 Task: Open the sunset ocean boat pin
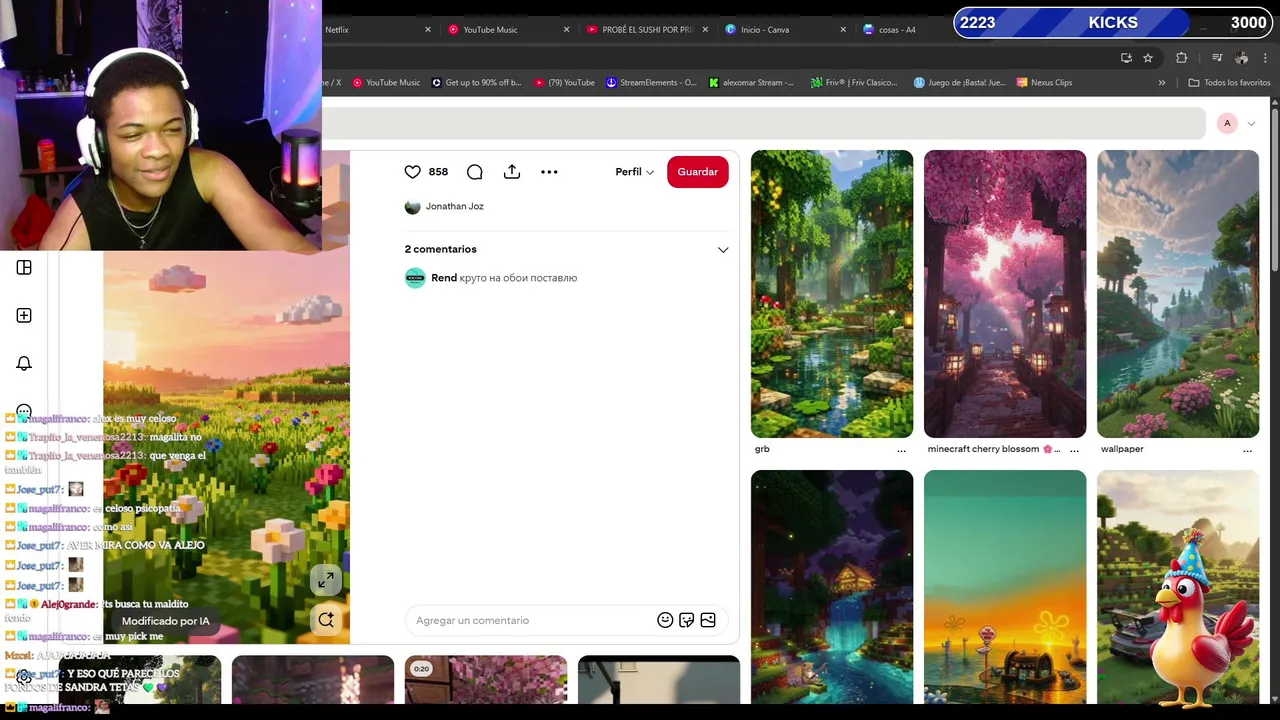pos(1005,587)
